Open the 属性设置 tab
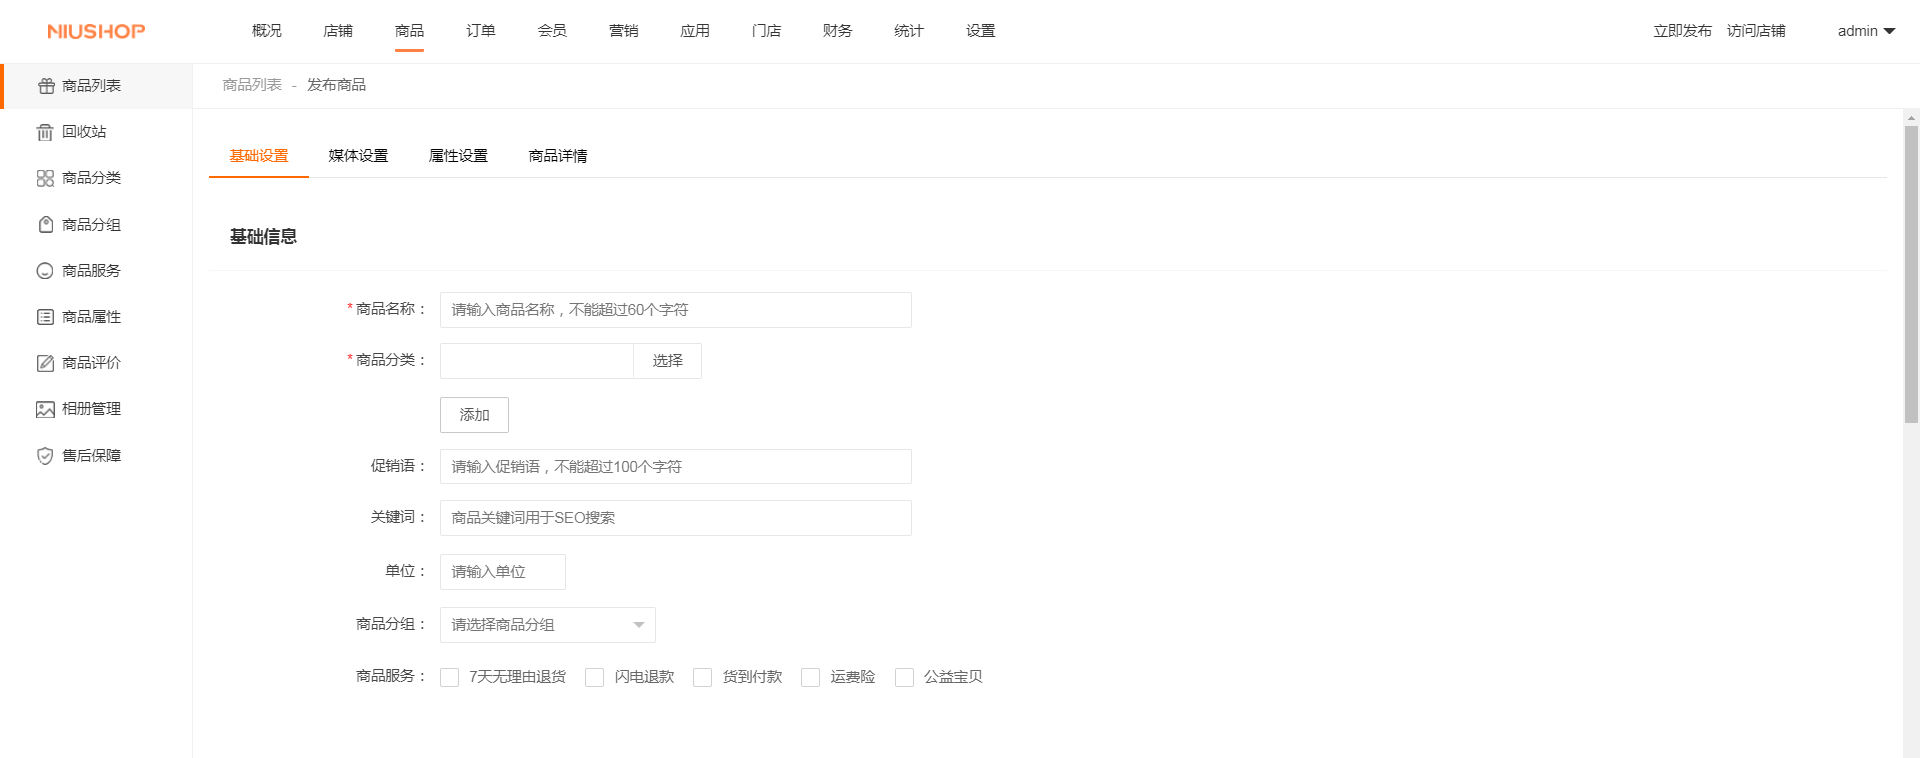The height and width of the screenshot is (758, 1920). coord(458,156)
